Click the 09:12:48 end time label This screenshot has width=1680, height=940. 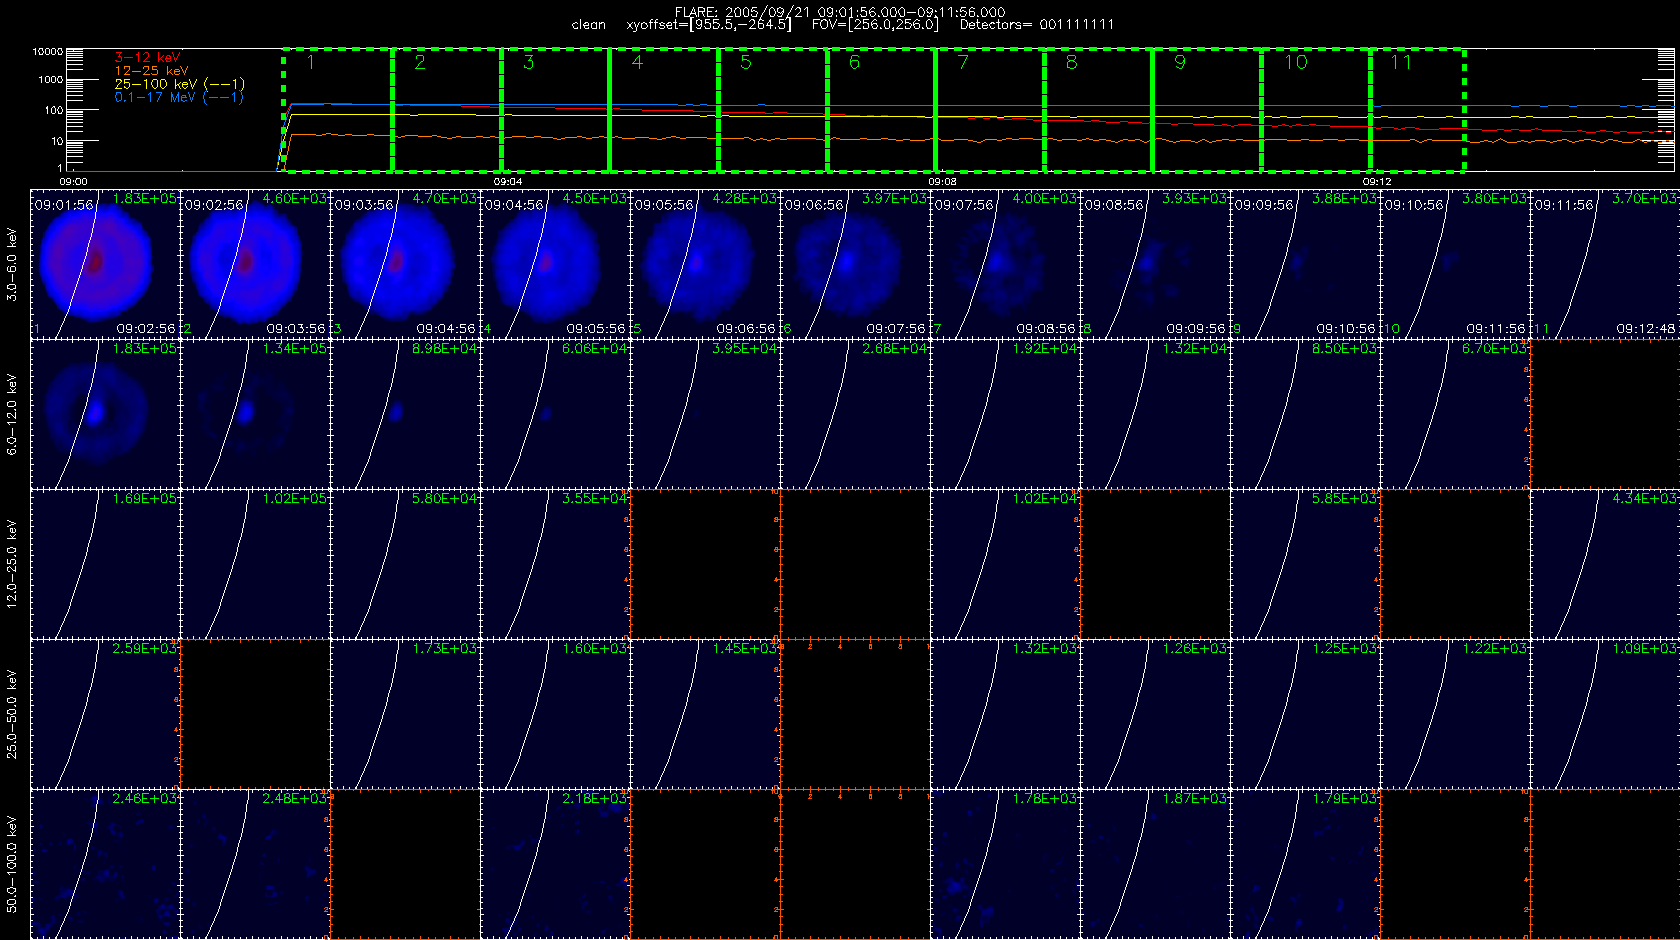click(x=1647, y=329)
